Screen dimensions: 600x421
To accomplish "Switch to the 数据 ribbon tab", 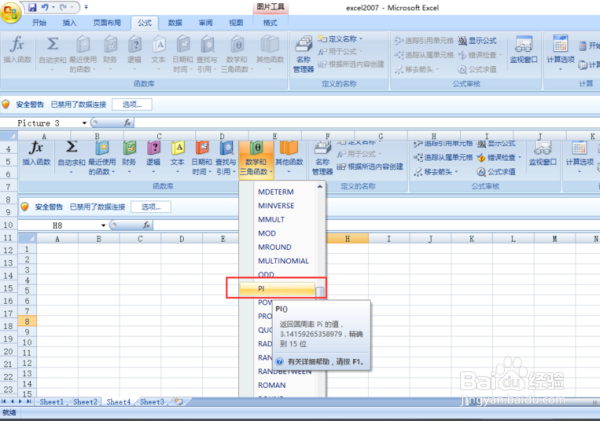I will (175, 23).
